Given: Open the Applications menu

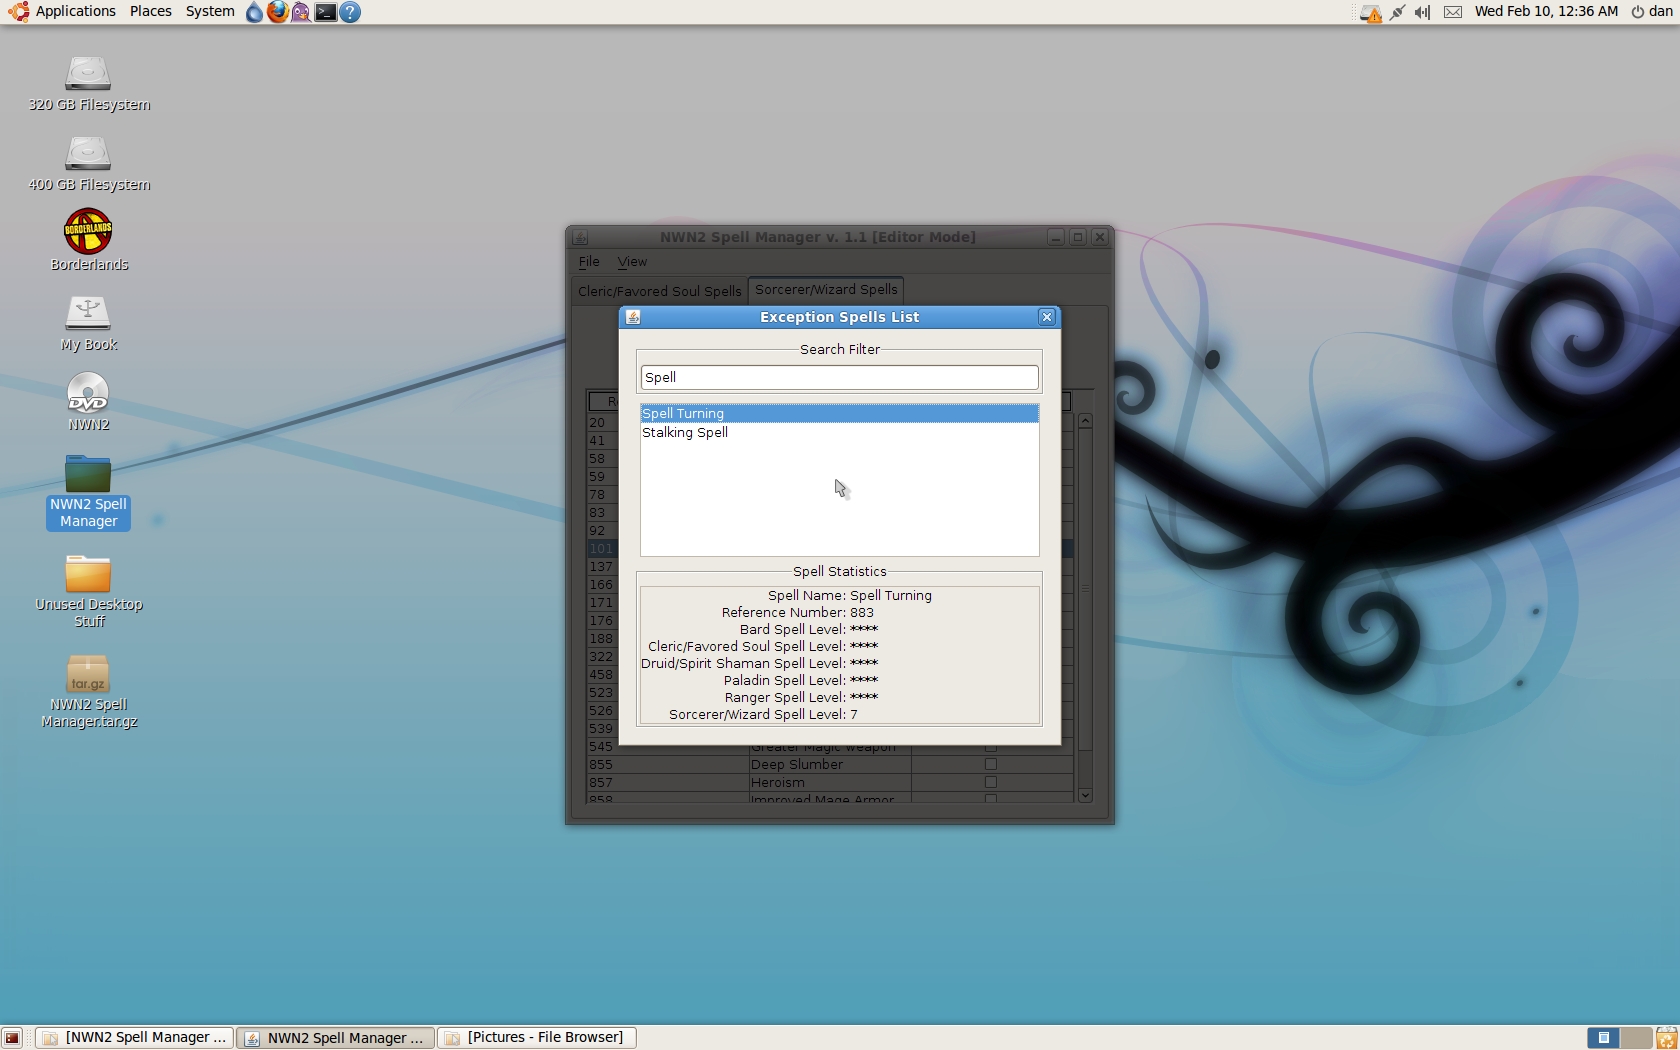Looking at the screenshot, I should click(x=64, y=11).
